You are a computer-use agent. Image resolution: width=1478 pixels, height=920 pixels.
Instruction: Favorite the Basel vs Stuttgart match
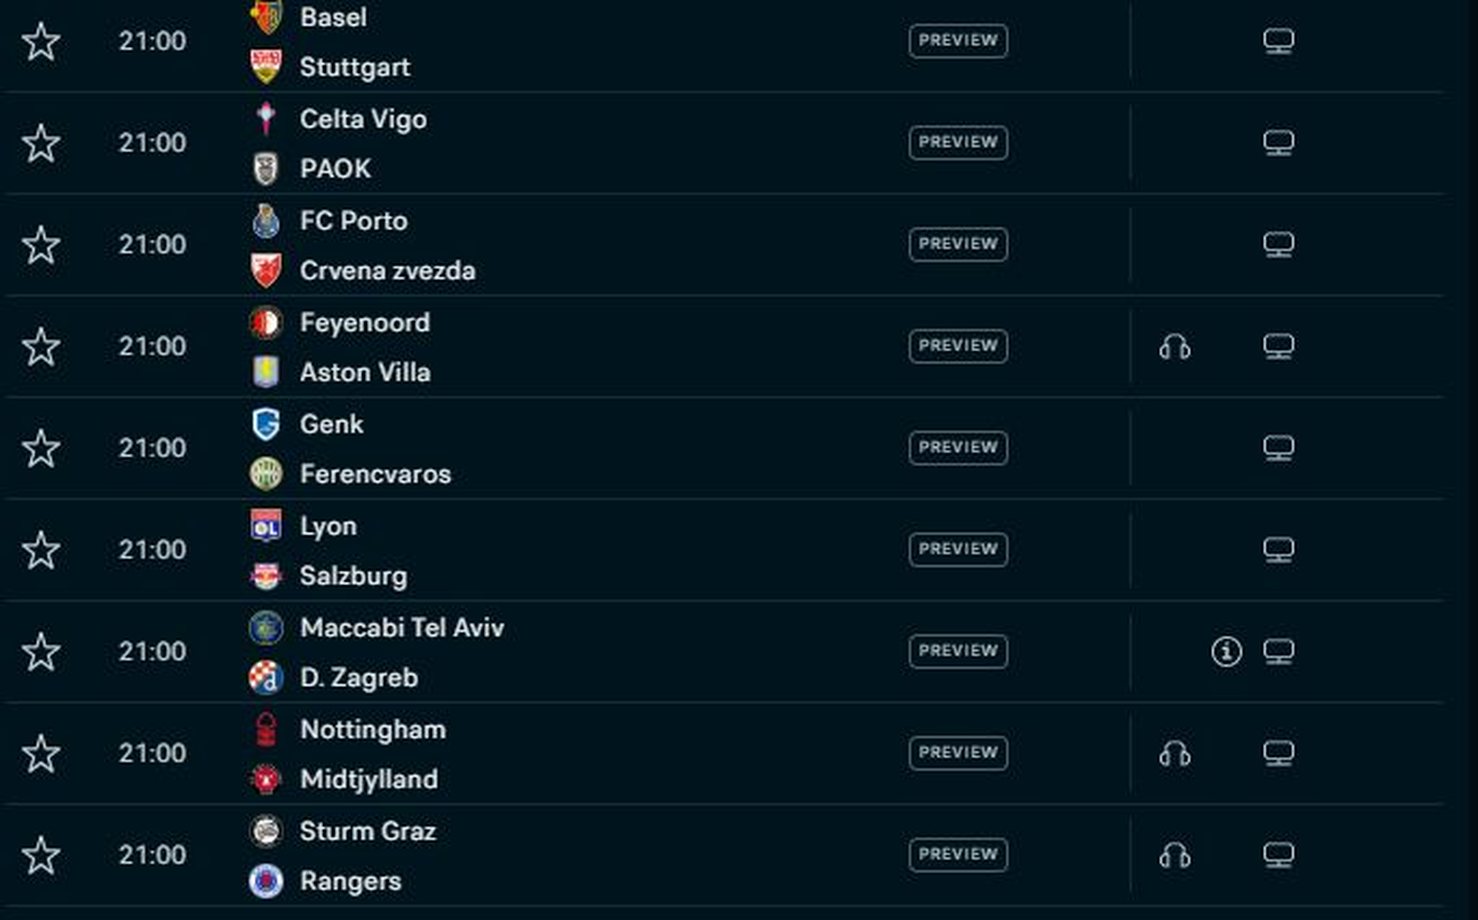(41, 42)
